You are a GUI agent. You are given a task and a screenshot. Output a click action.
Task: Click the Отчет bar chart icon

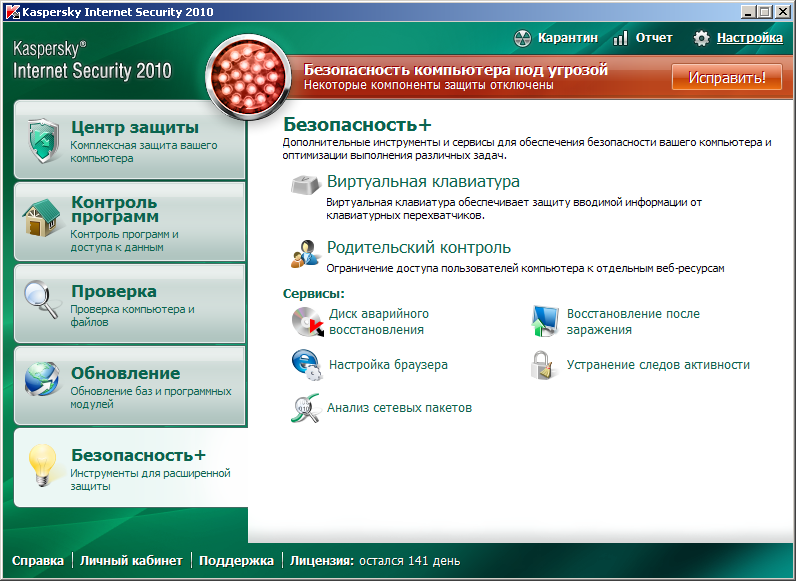(x=620, y=38)
